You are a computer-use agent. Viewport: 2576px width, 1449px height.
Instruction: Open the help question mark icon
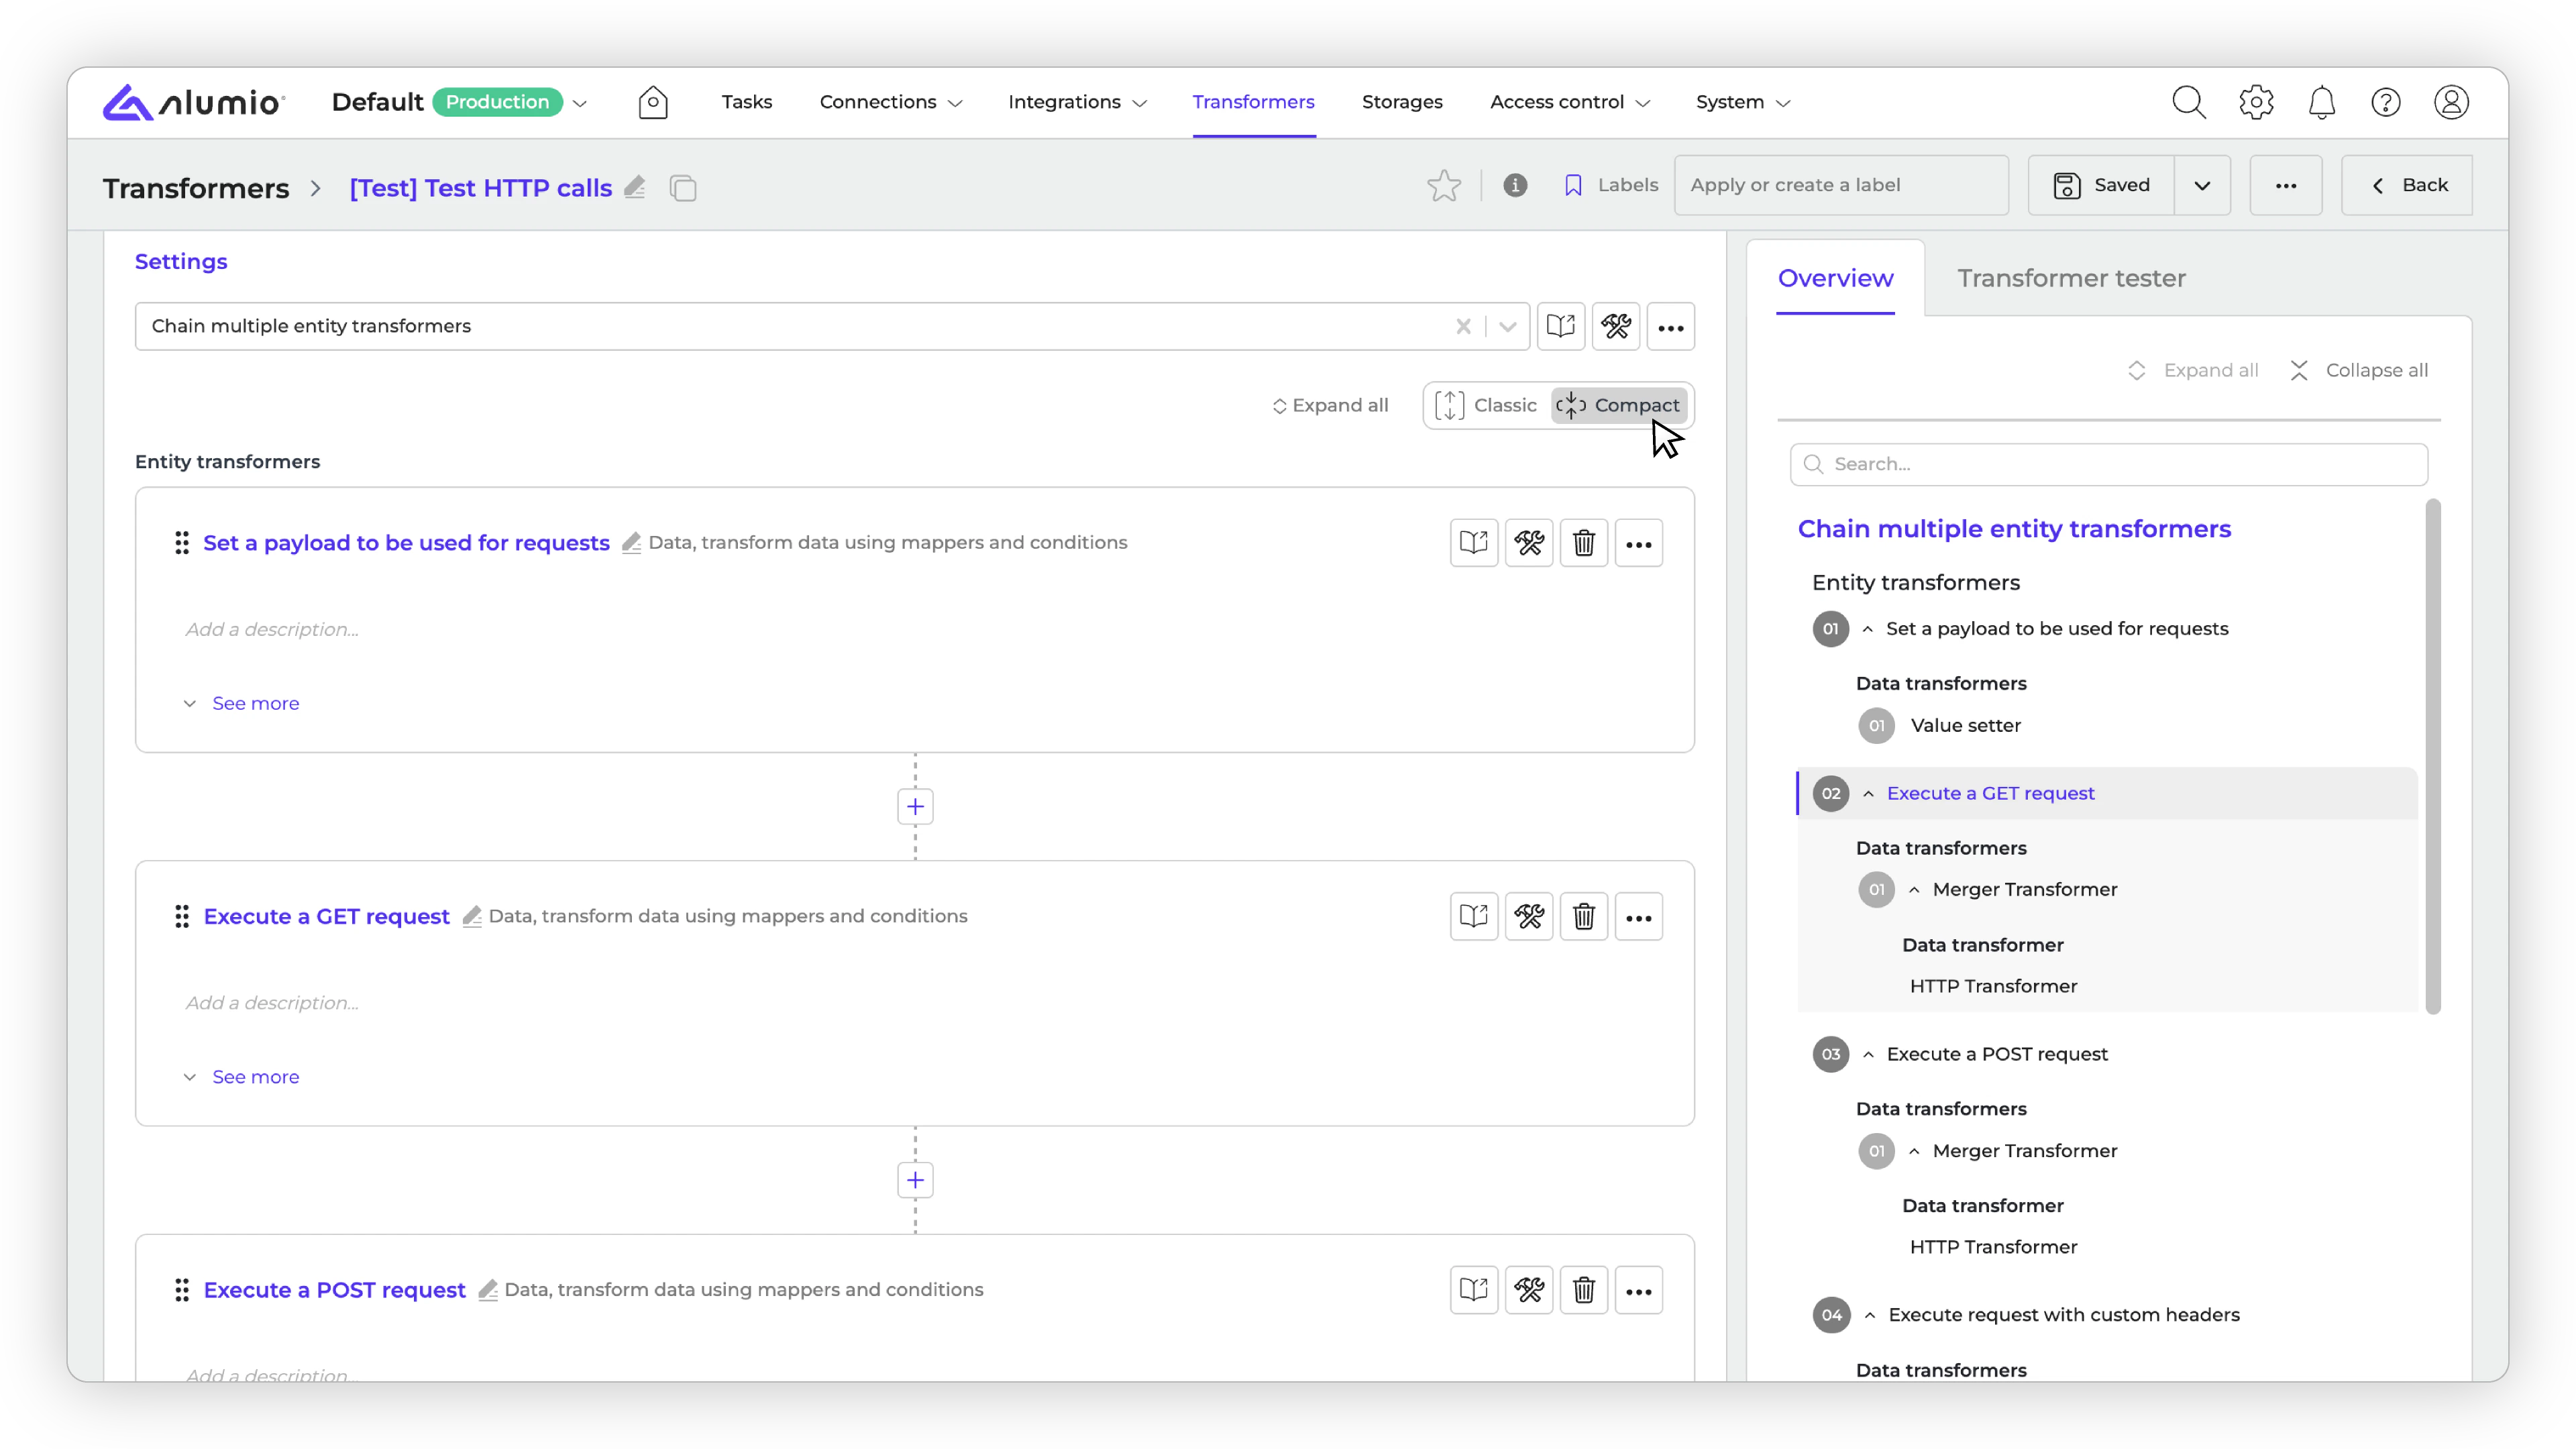click(x=2386, y=102)
